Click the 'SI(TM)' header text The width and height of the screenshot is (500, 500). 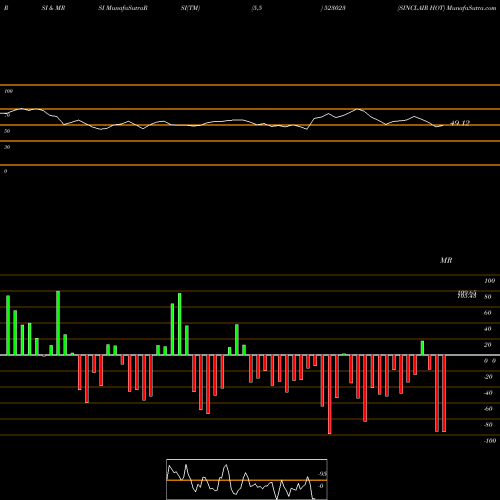click(190, 8)
